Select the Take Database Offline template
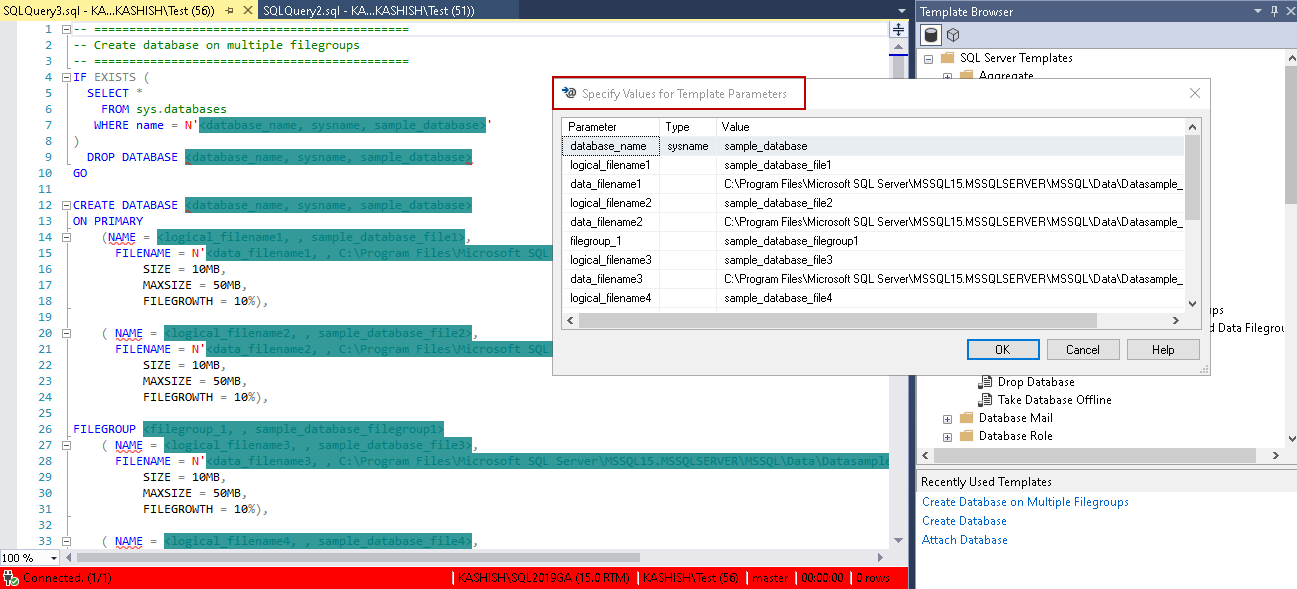 point(1054,400)
